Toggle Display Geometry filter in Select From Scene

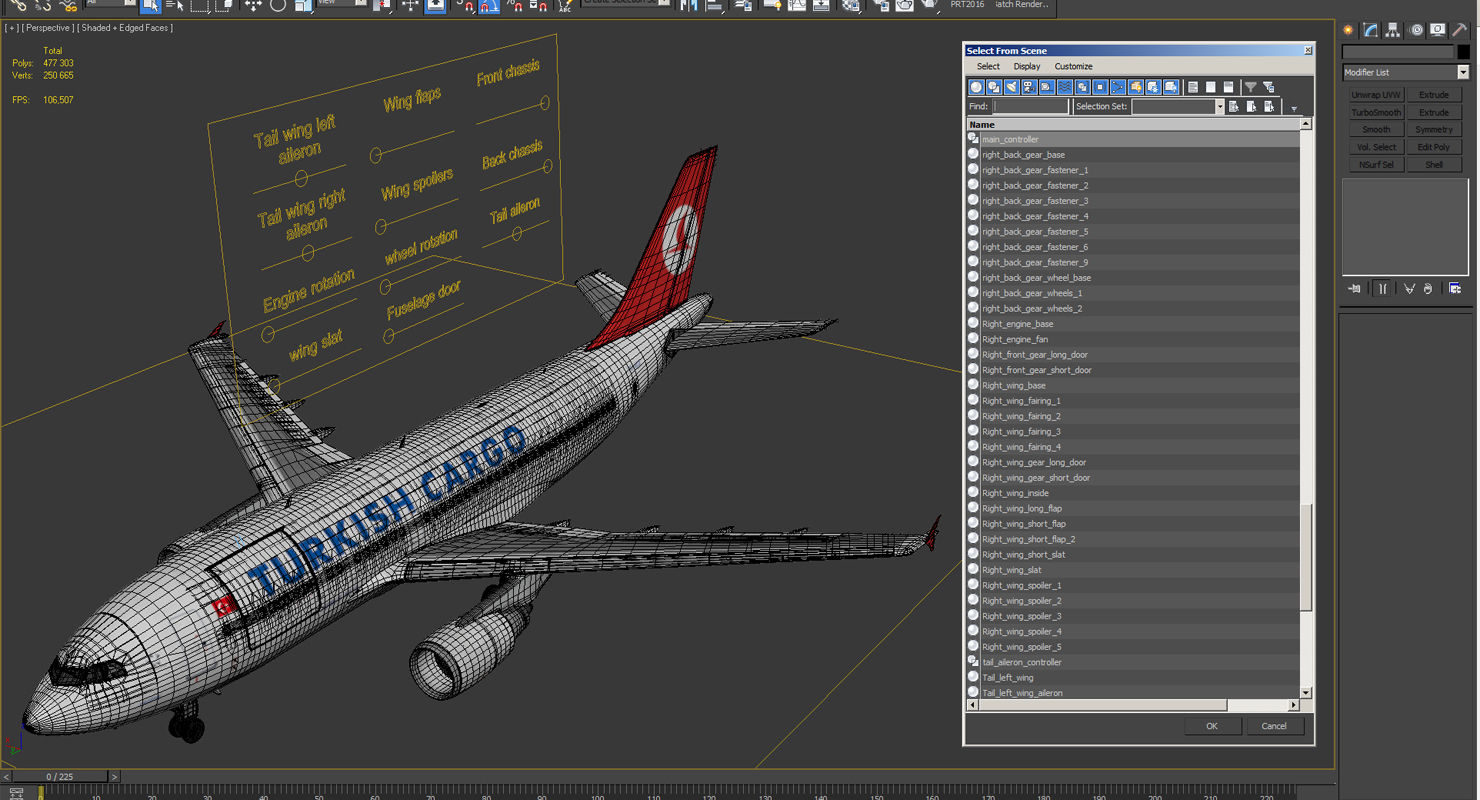coord(977,87)
